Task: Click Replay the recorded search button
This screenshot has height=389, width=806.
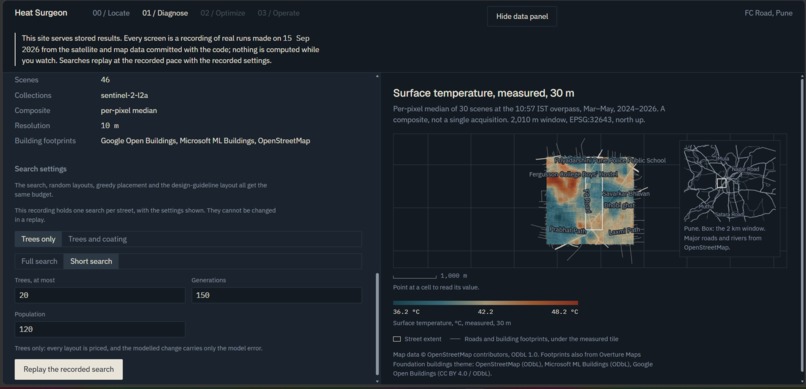Action: pyautogui.click(x=68, y=369)
